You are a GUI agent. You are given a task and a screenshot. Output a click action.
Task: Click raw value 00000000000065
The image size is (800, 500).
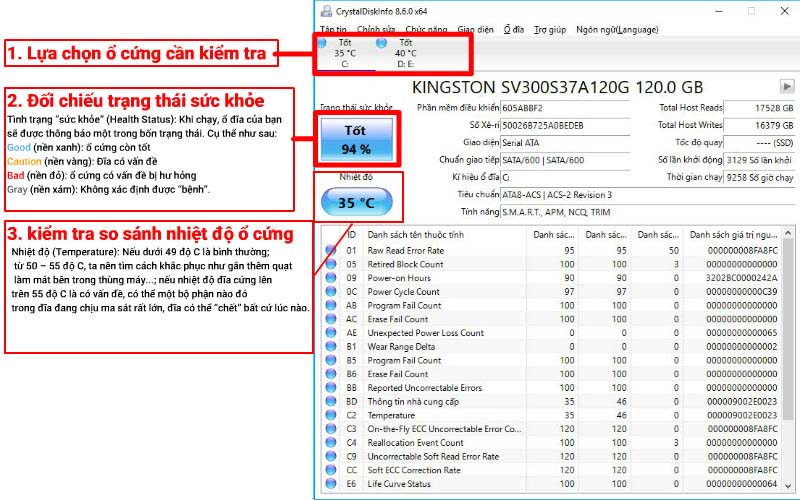coord(742,333)
